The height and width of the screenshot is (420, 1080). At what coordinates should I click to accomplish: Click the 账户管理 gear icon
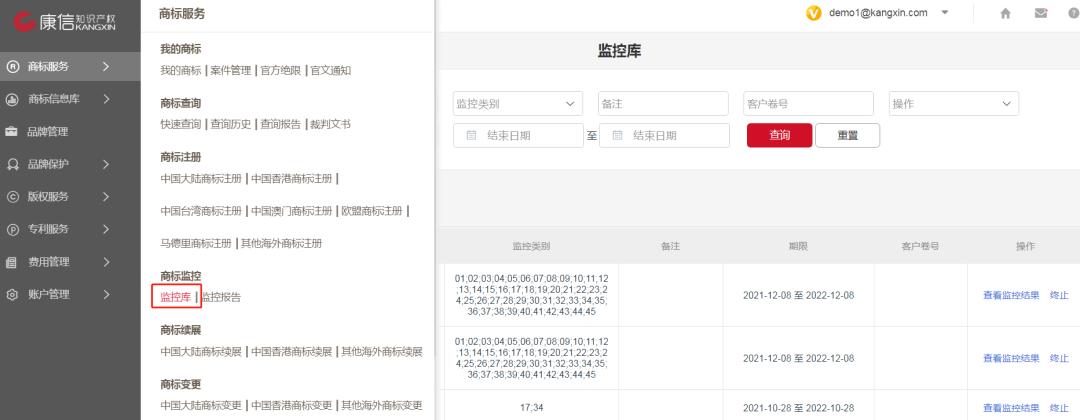click(x=12, y=295)
